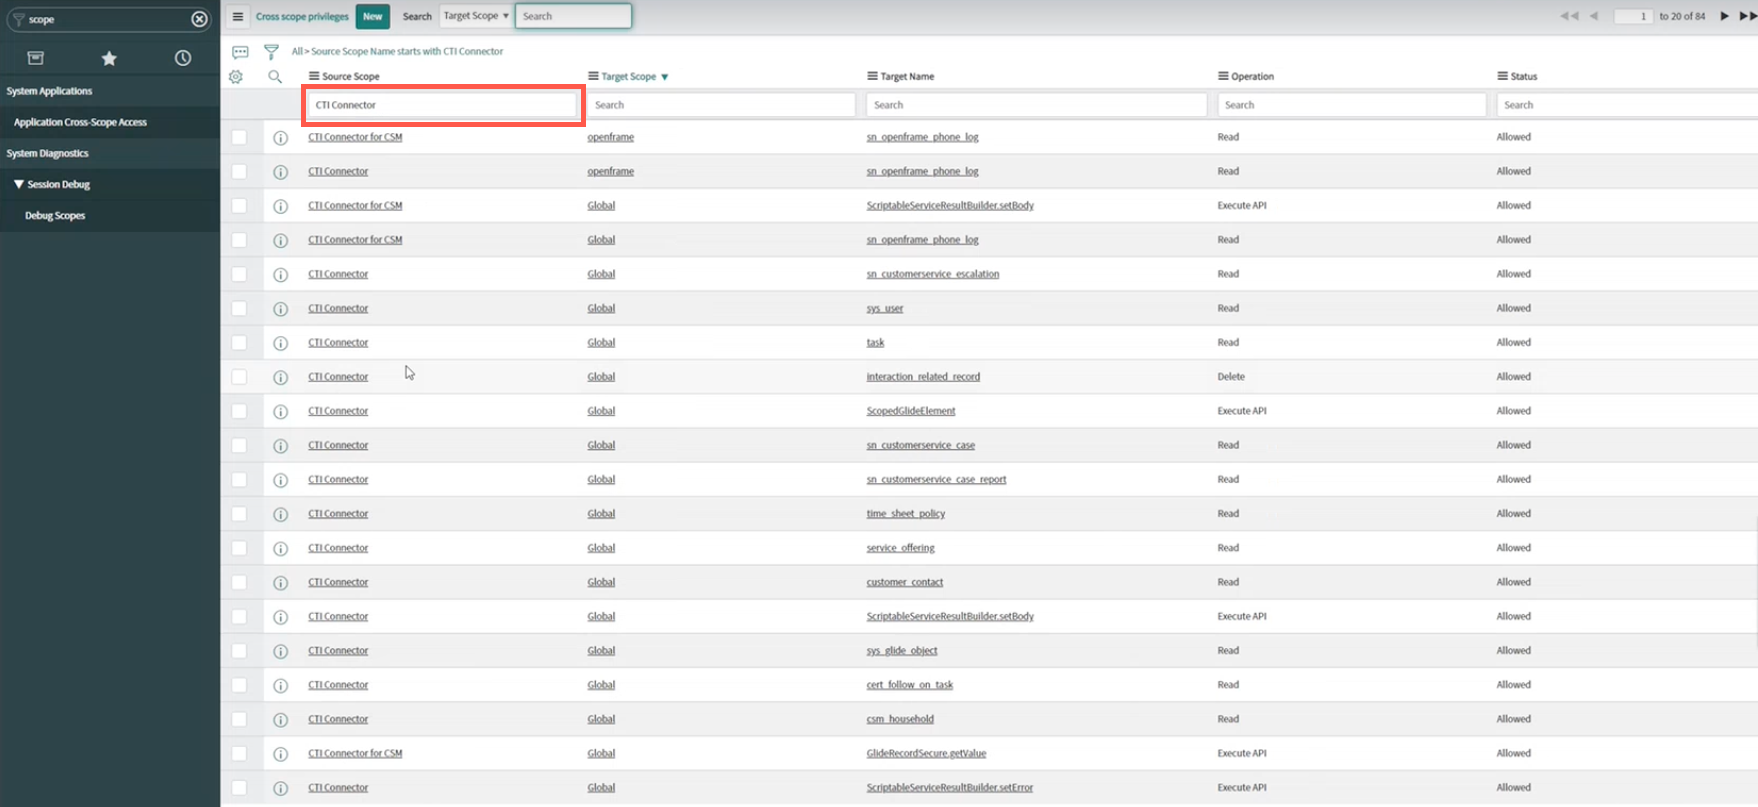This screenshot has height=807, width=1758.
Task: Open System Applications menu section
Action: pos(49,91)
